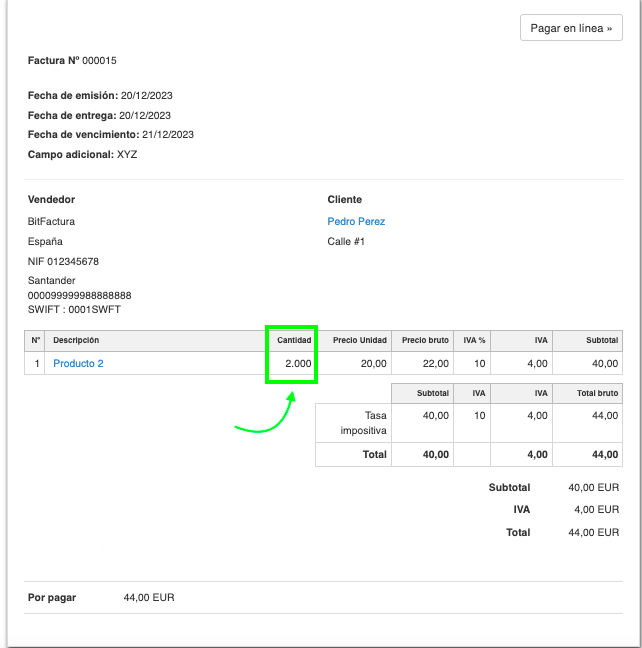Click the Campo adicional XYZ line
The height and width of the screenshot is (648, 642).
(83, 154)
